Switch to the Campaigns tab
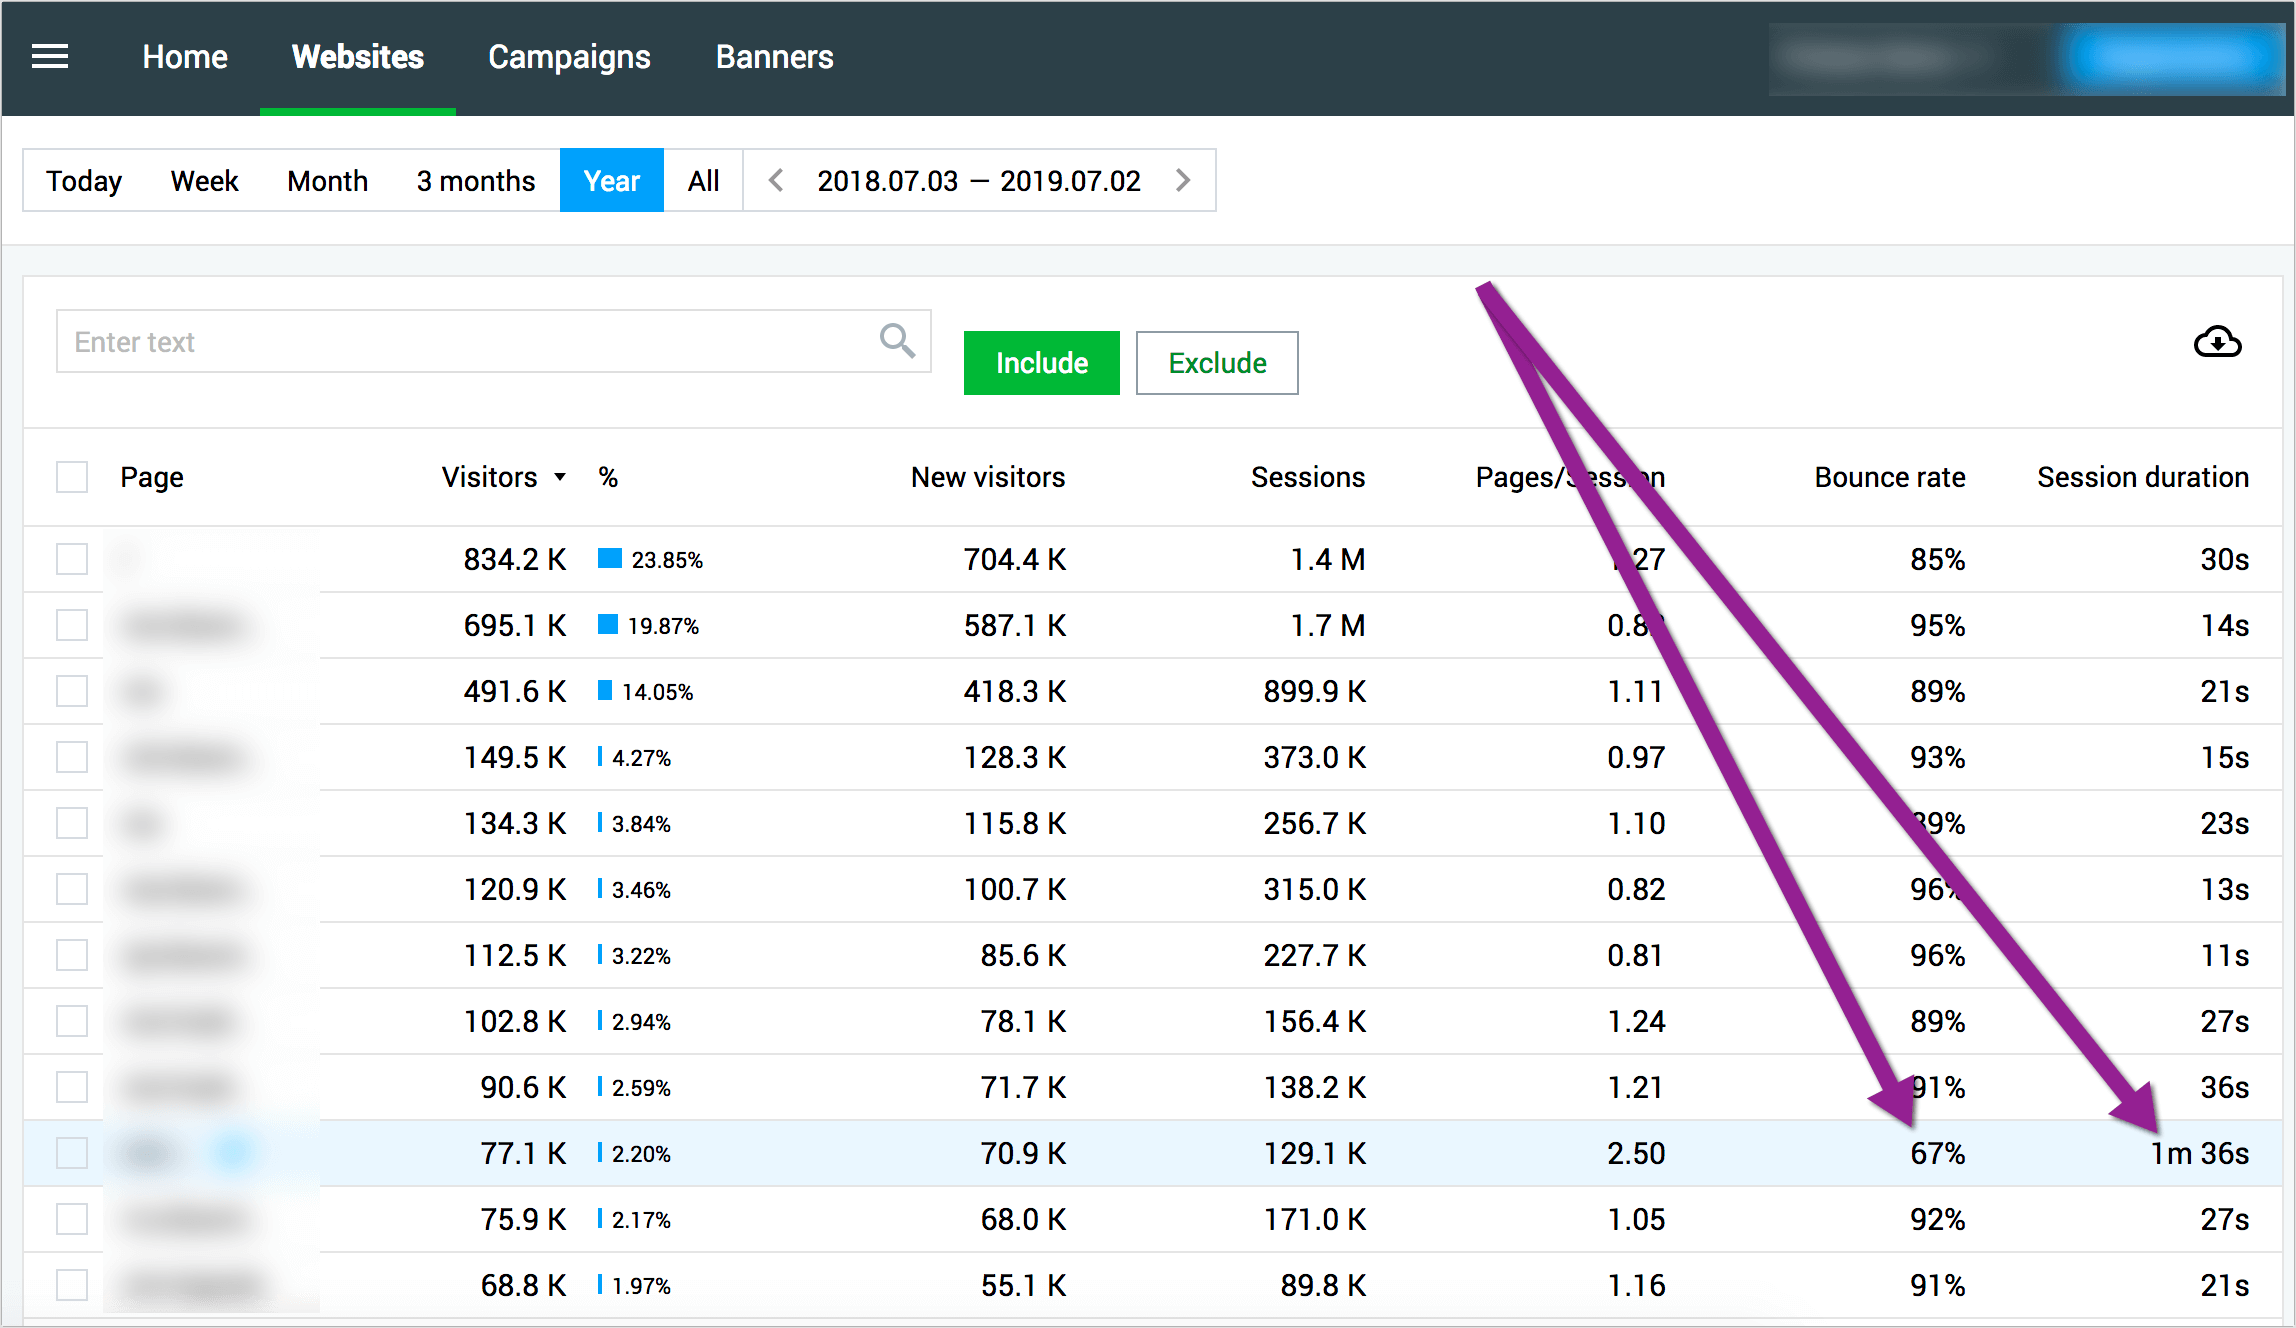The image size is (2296, 1328). [569, 57]
